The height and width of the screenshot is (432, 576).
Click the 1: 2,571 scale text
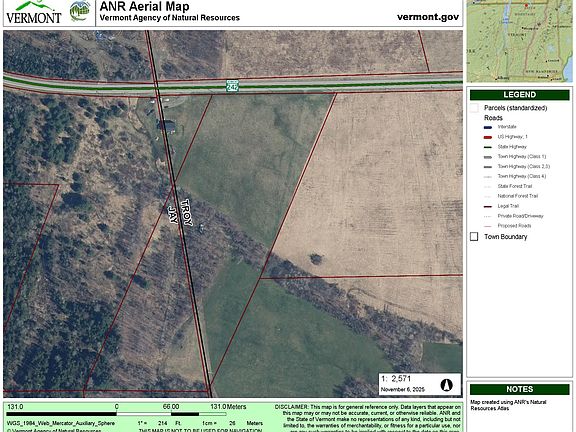396,379
